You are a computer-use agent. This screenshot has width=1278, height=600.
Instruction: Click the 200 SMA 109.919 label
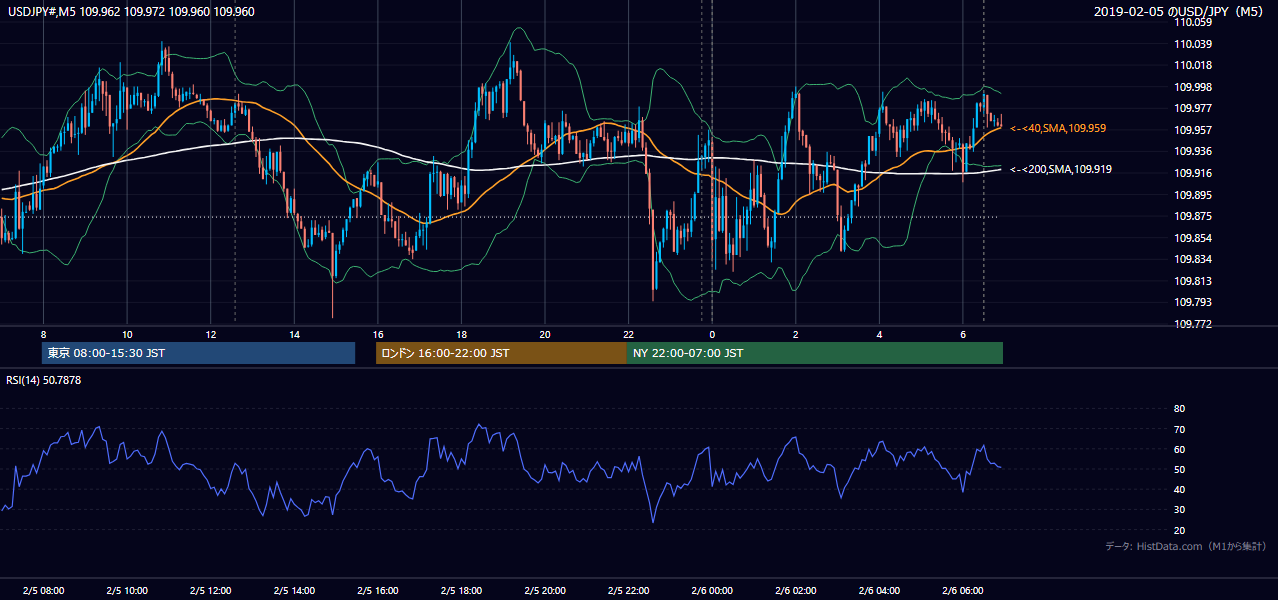click(x=1061, y=170)
